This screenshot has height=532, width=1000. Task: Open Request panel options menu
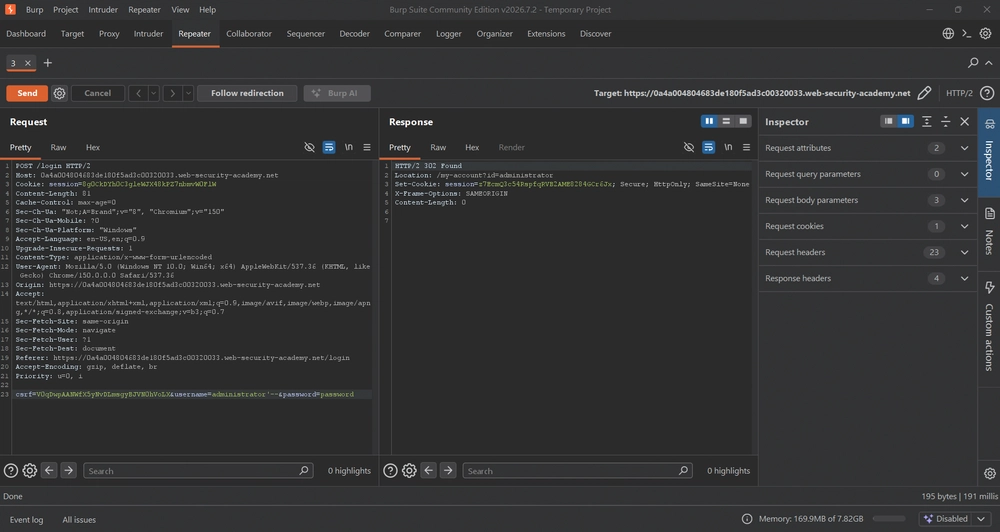[367, 147]
